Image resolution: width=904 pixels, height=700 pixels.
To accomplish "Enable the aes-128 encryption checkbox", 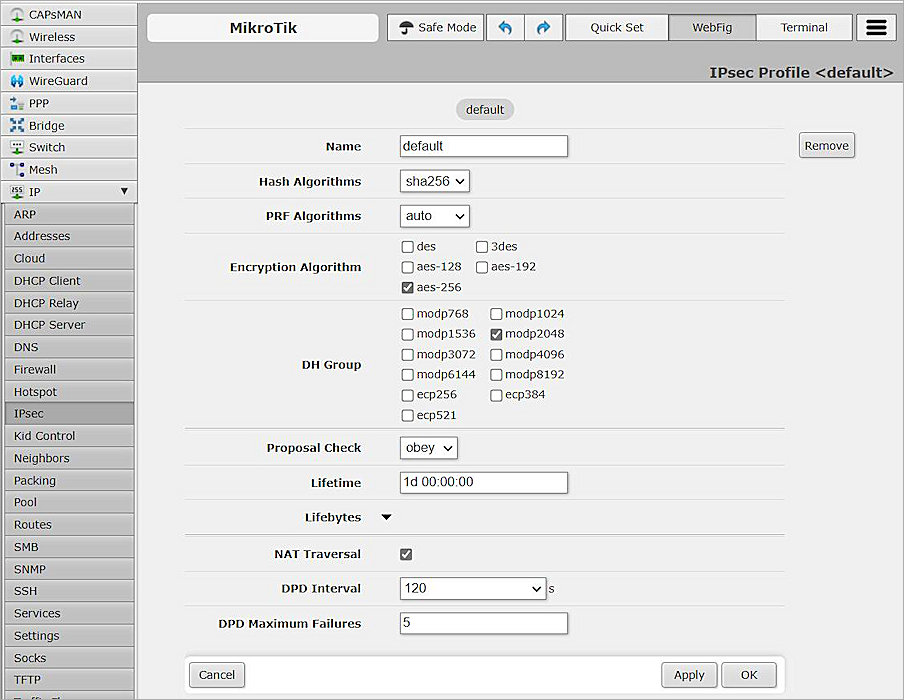I will 407,267.
